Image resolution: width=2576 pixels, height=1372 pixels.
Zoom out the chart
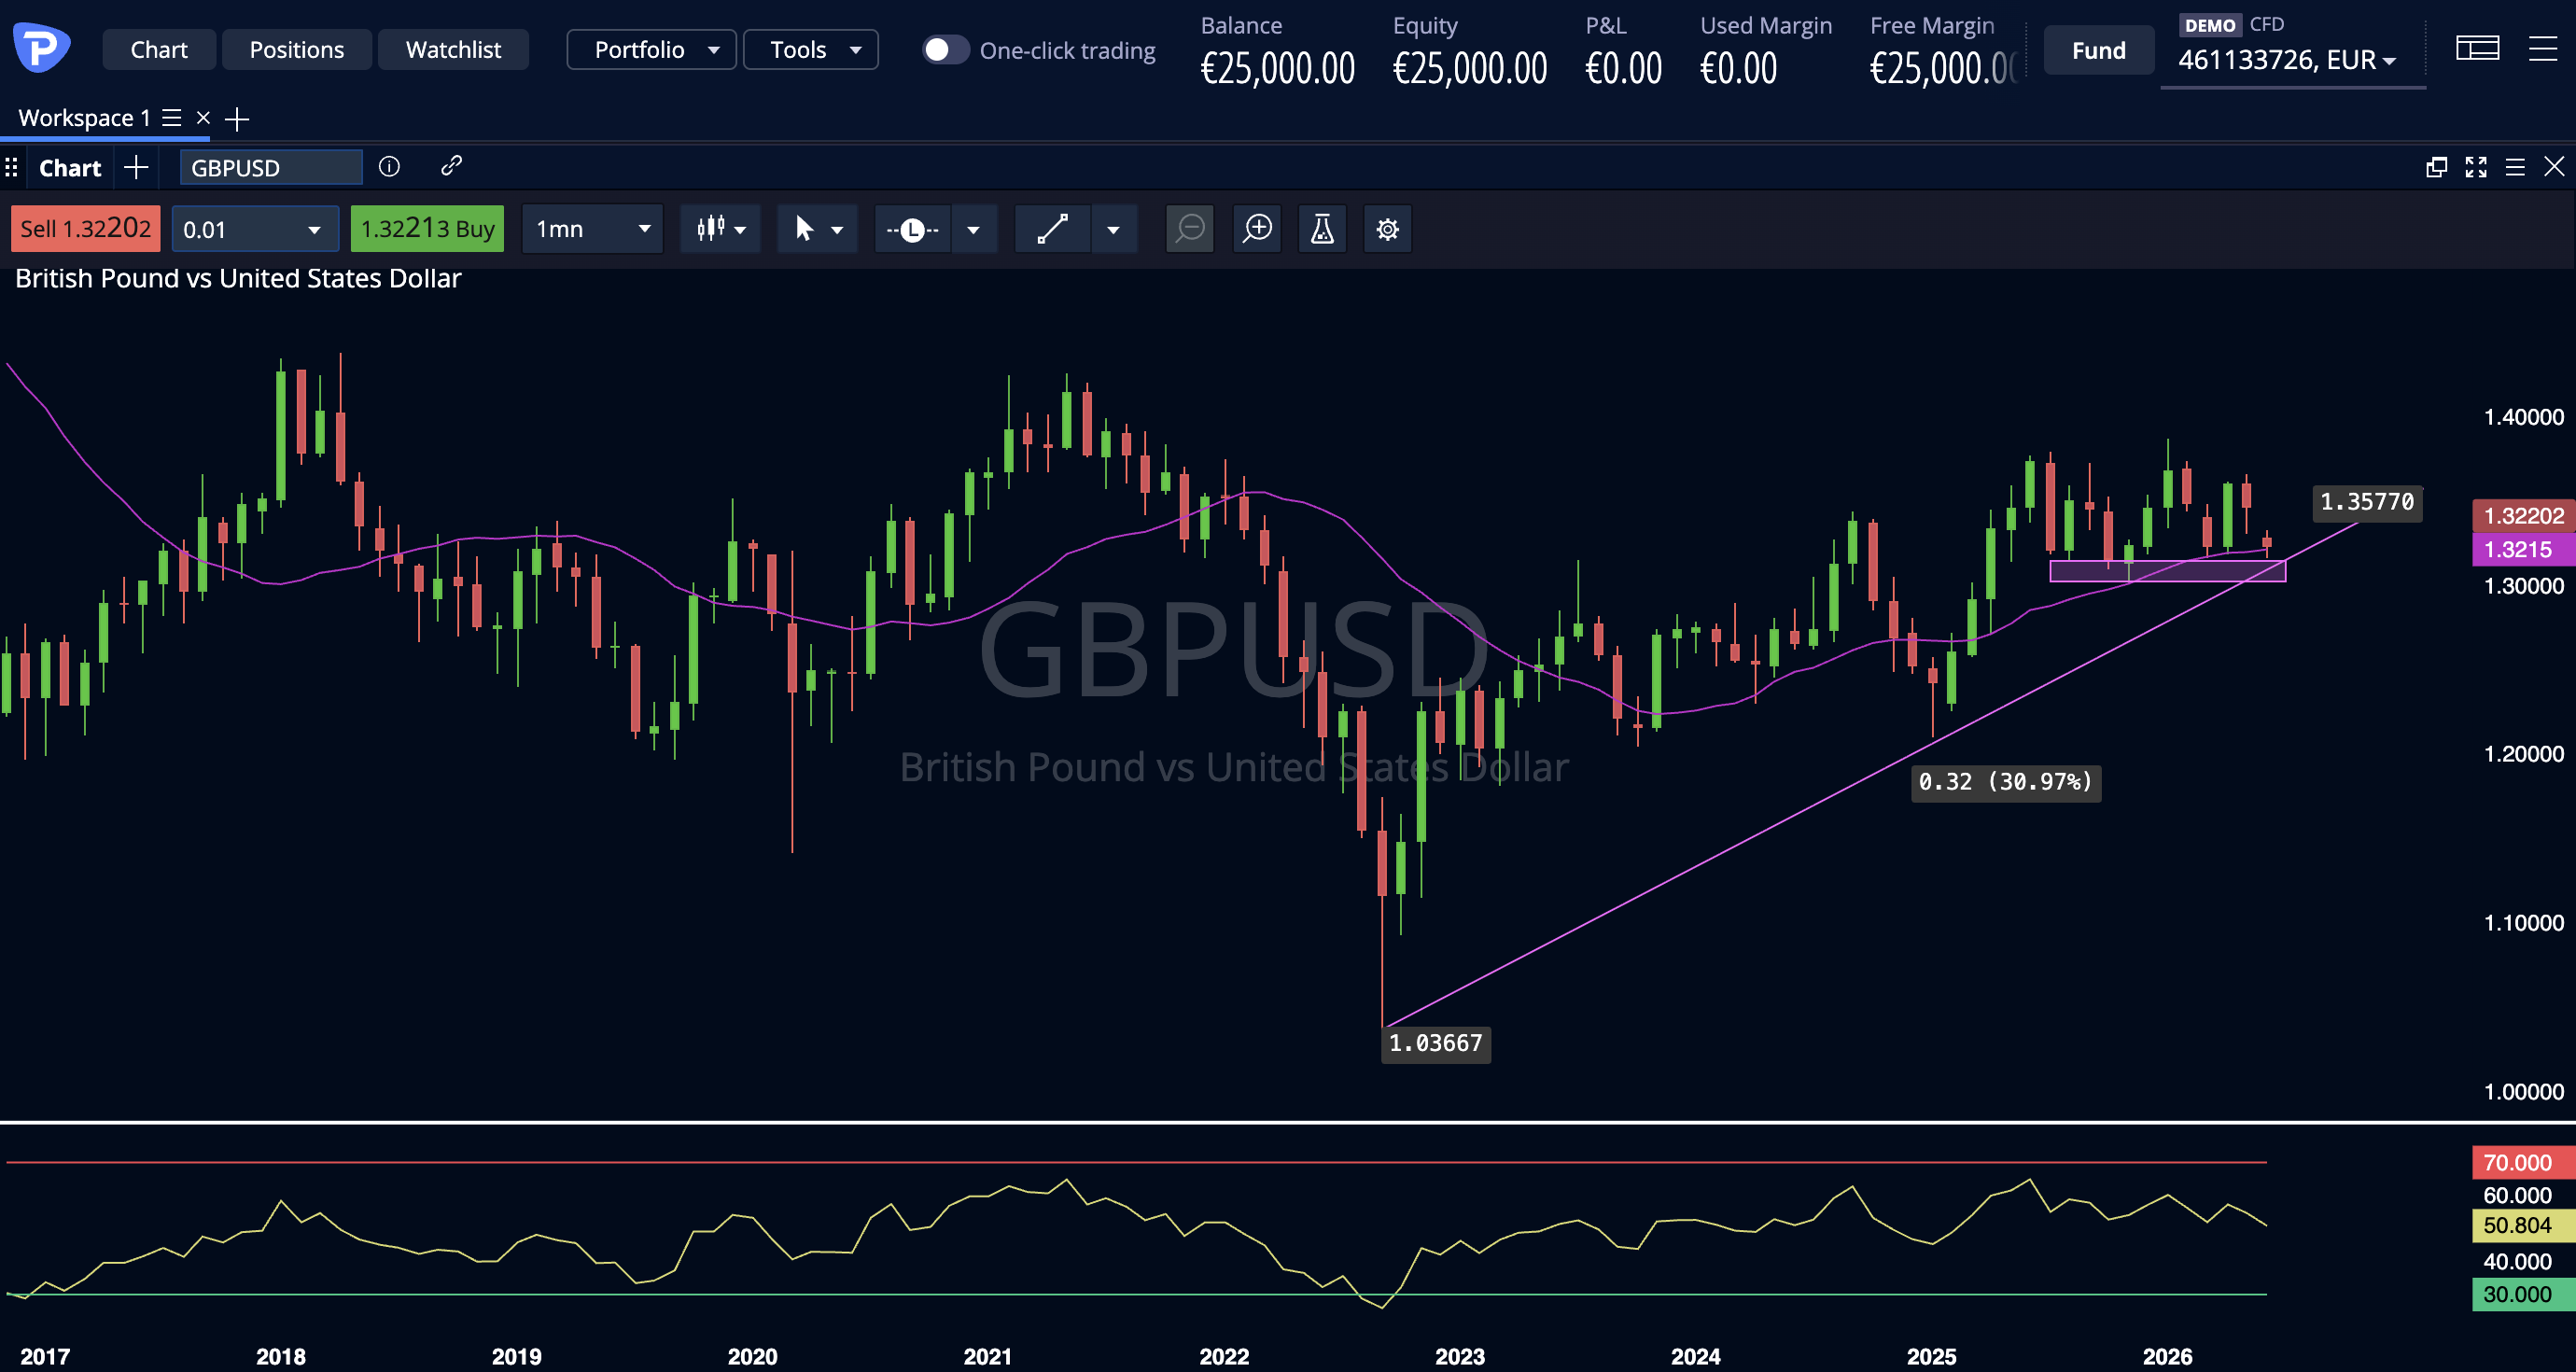(1189, 229)
